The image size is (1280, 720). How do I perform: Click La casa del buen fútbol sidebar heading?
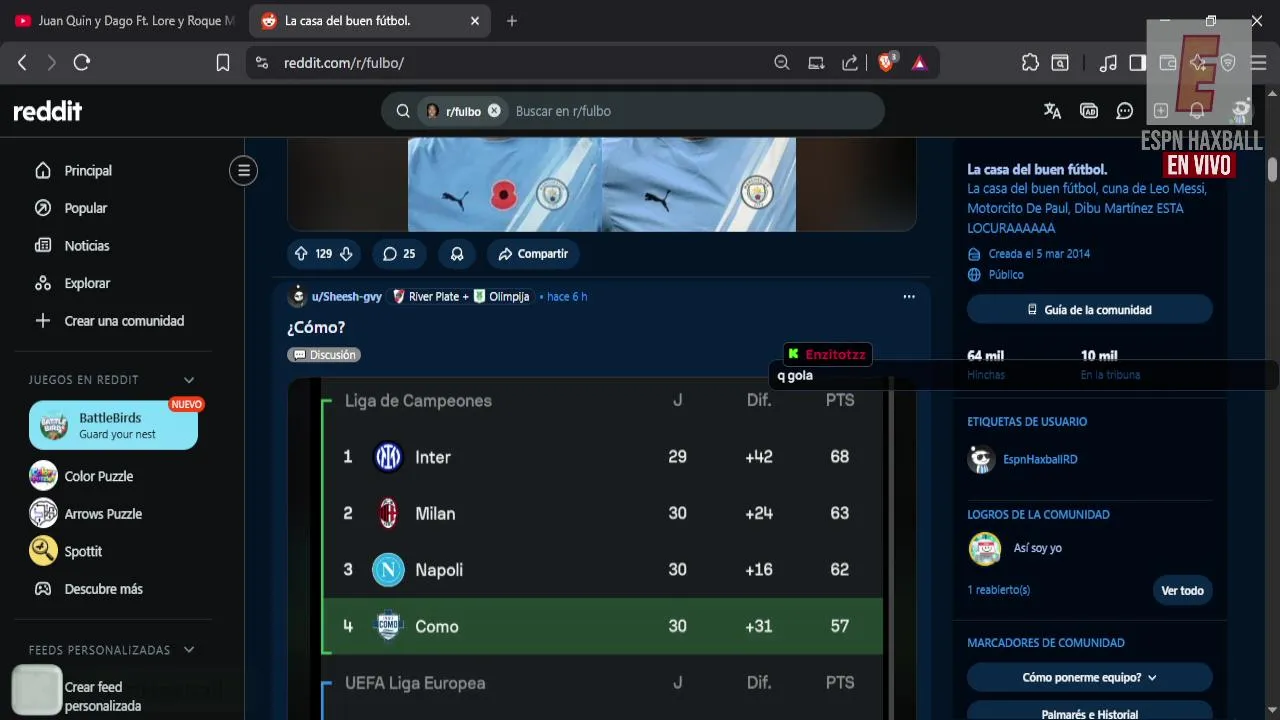pyautogui.click(x=1037, y=170)
